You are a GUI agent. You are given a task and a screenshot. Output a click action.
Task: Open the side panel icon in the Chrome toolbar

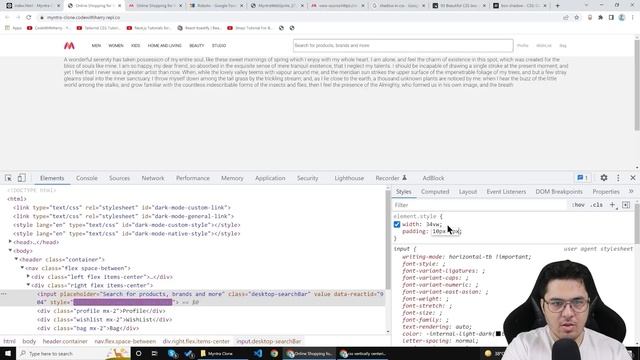click(611, 18)
